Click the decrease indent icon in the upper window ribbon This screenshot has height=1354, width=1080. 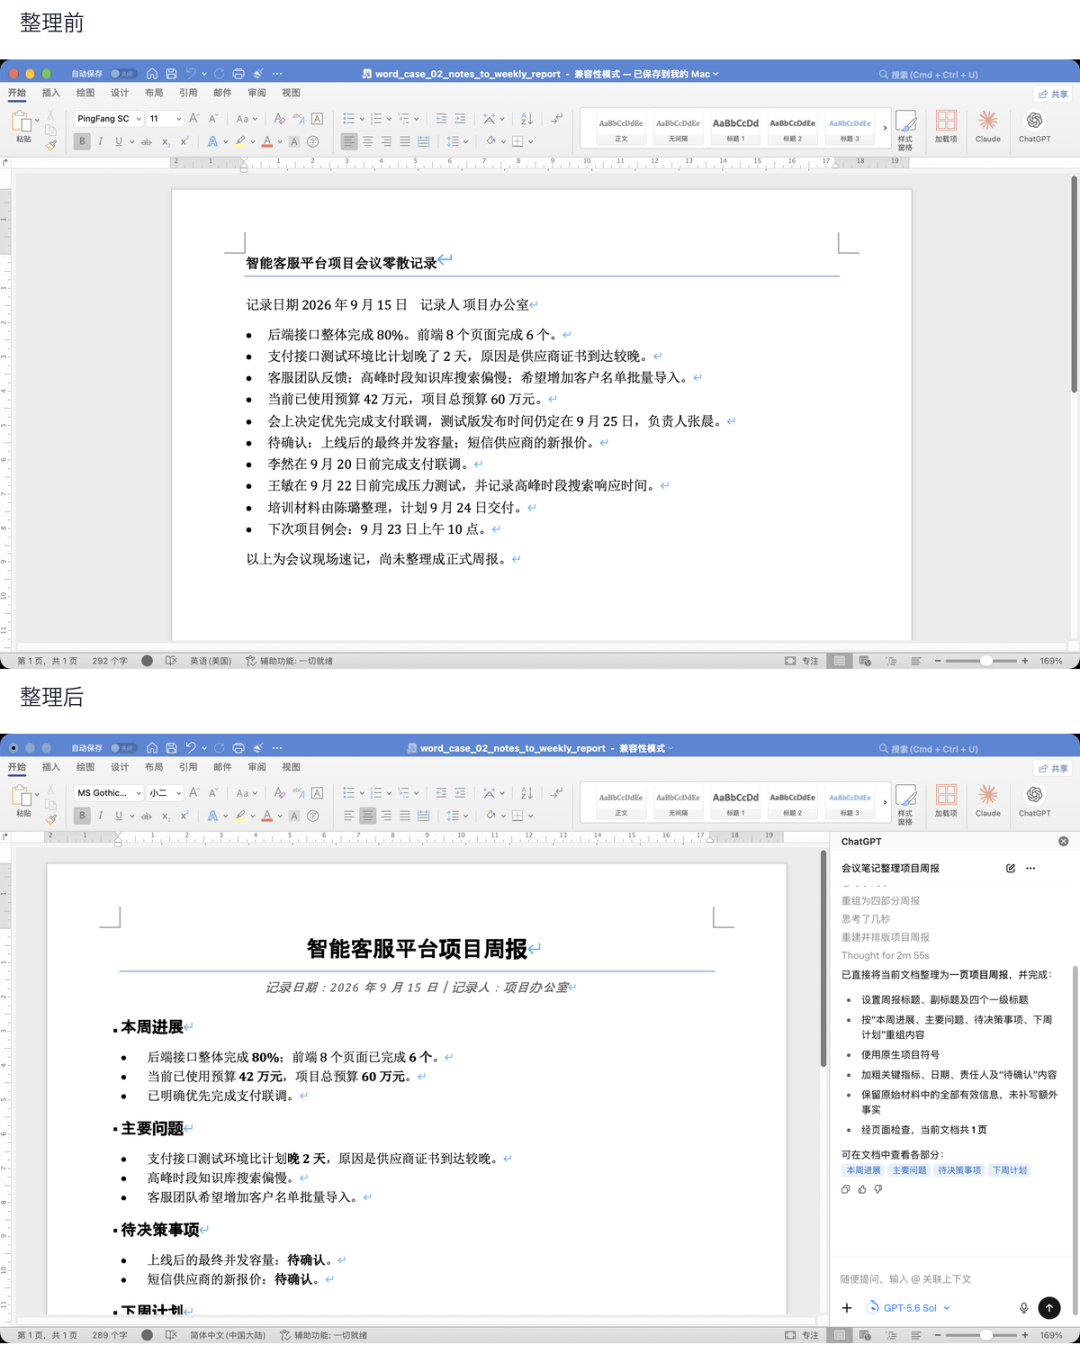(x=441, y=118)
